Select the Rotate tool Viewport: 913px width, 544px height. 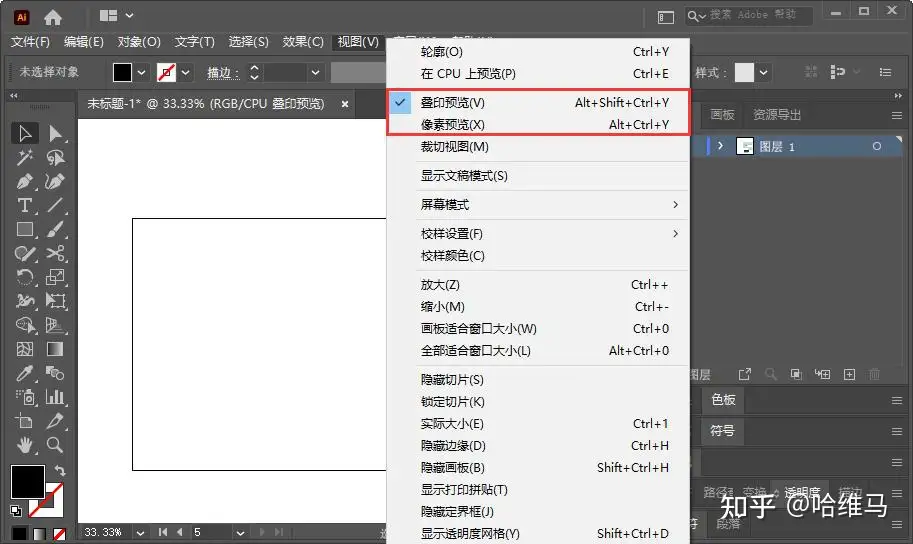[24, 277]
